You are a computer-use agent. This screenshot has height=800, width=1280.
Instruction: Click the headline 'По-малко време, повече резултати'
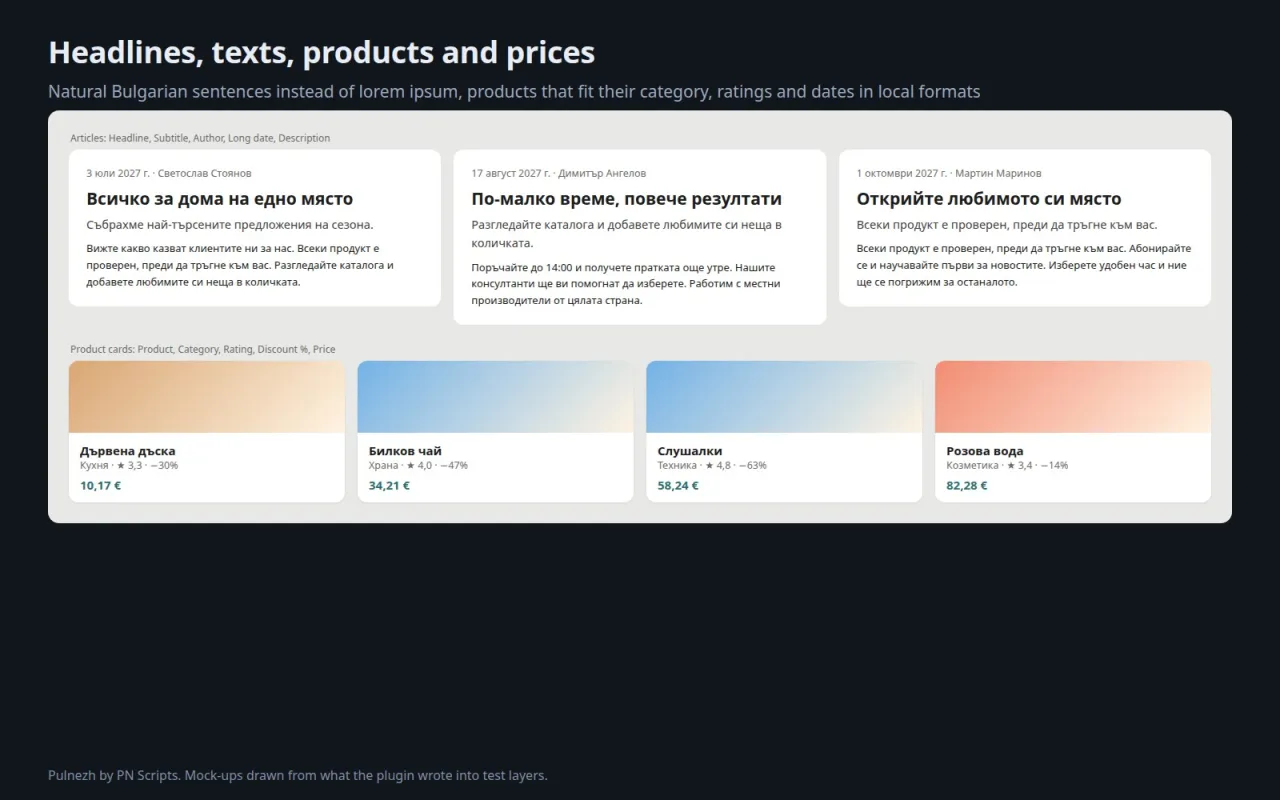626,199
